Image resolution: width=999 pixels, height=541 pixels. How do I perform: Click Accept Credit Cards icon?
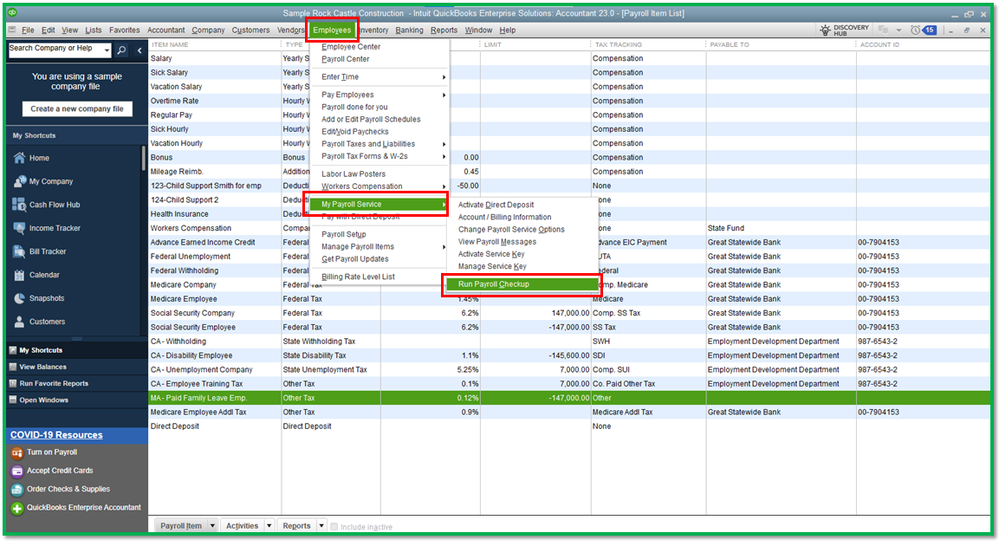tap(17, 471)
